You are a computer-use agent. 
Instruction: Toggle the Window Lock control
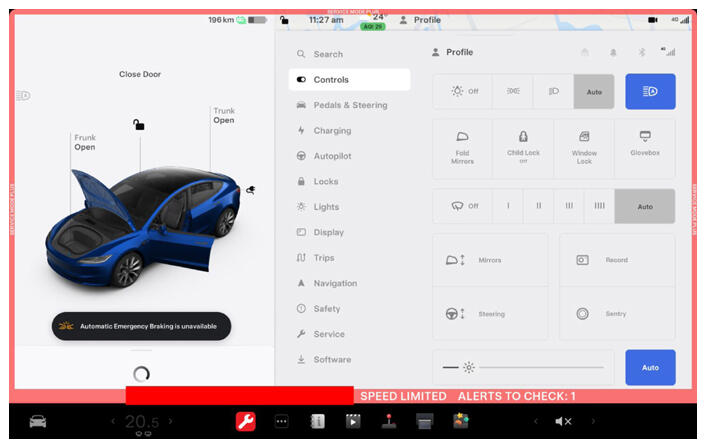(584, 149)
